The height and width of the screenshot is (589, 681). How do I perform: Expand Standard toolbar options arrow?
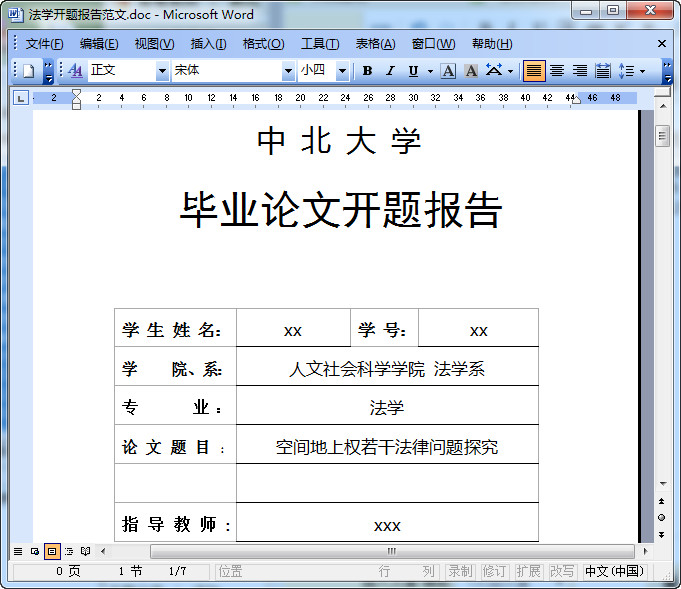pyautogui.click(x=49, y=72)
